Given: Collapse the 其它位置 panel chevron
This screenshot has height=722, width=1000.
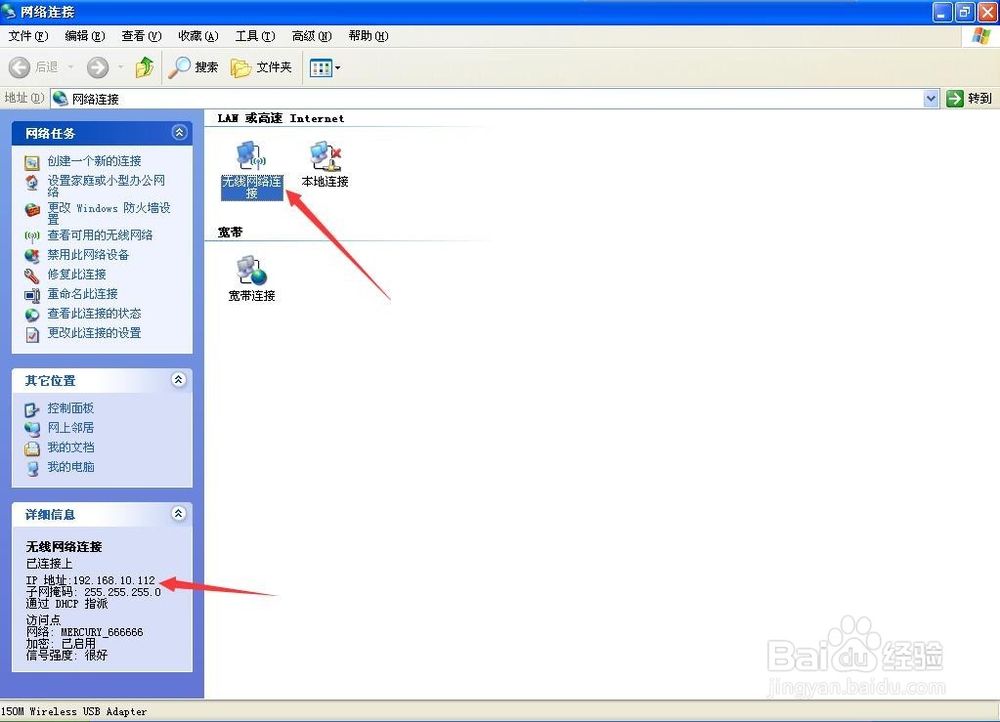Looking at the screenshot, I should click(x=179, y=380).
